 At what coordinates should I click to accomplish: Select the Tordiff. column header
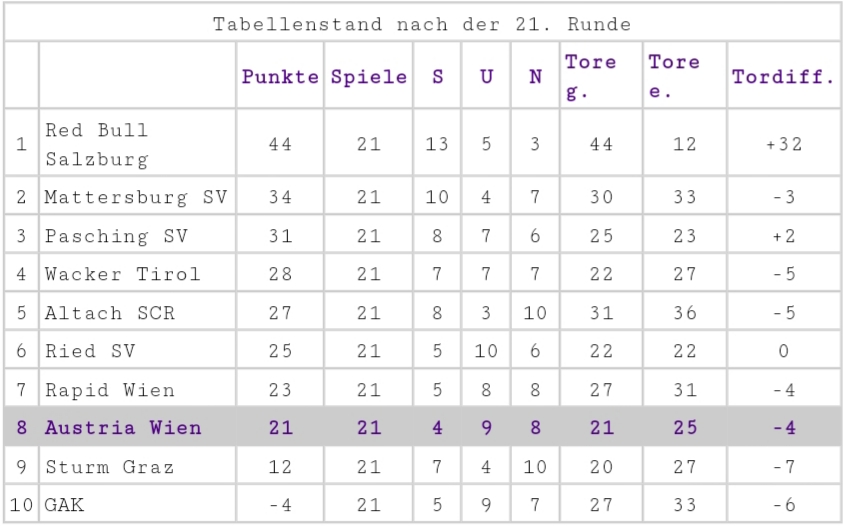tap(783, 76)
